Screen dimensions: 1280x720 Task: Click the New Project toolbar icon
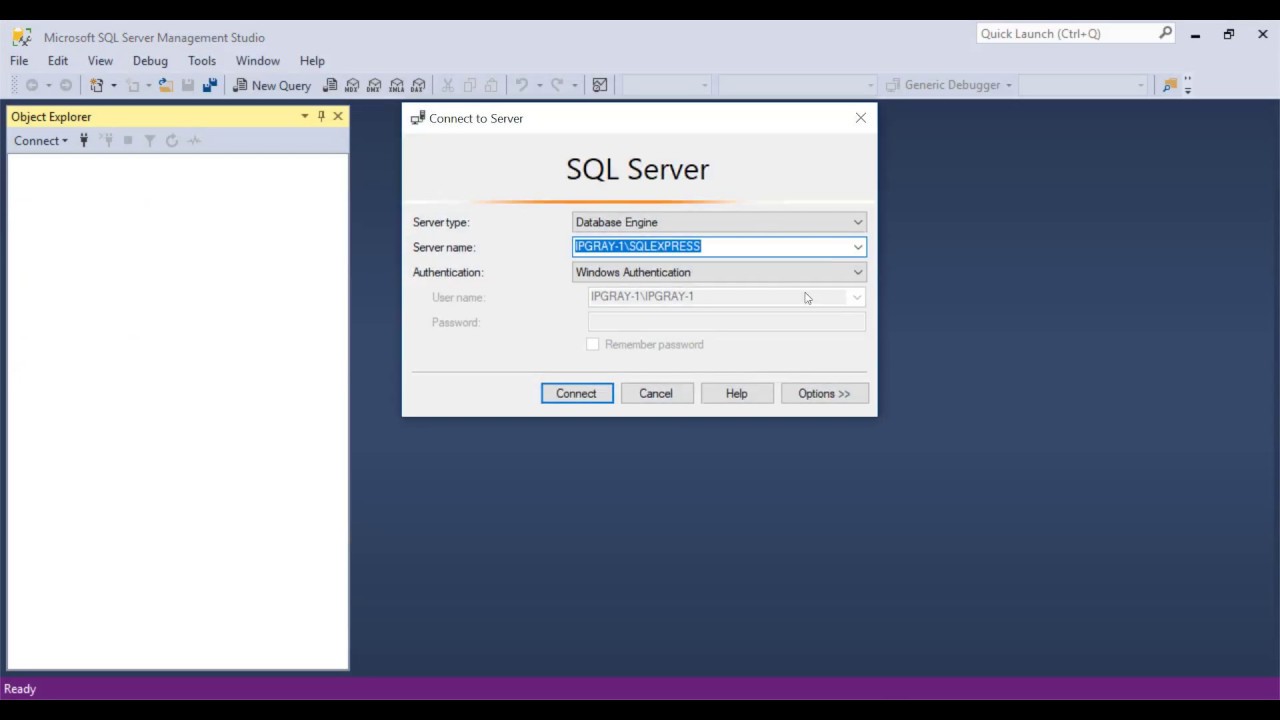point(96,85)
